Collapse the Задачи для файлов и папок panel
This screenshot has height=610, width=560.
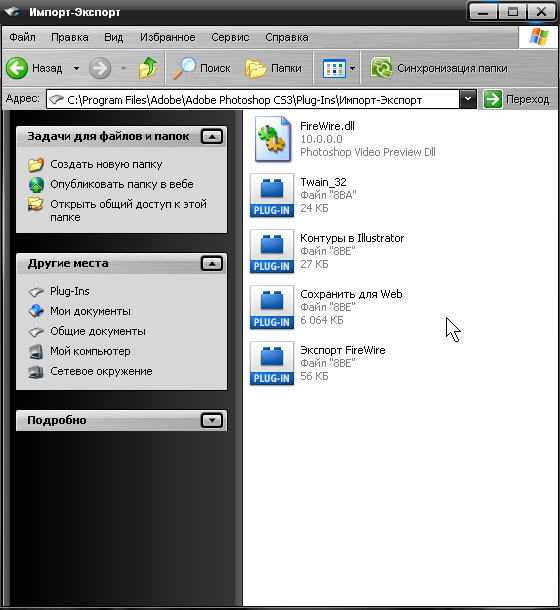[x=212, y=137]
